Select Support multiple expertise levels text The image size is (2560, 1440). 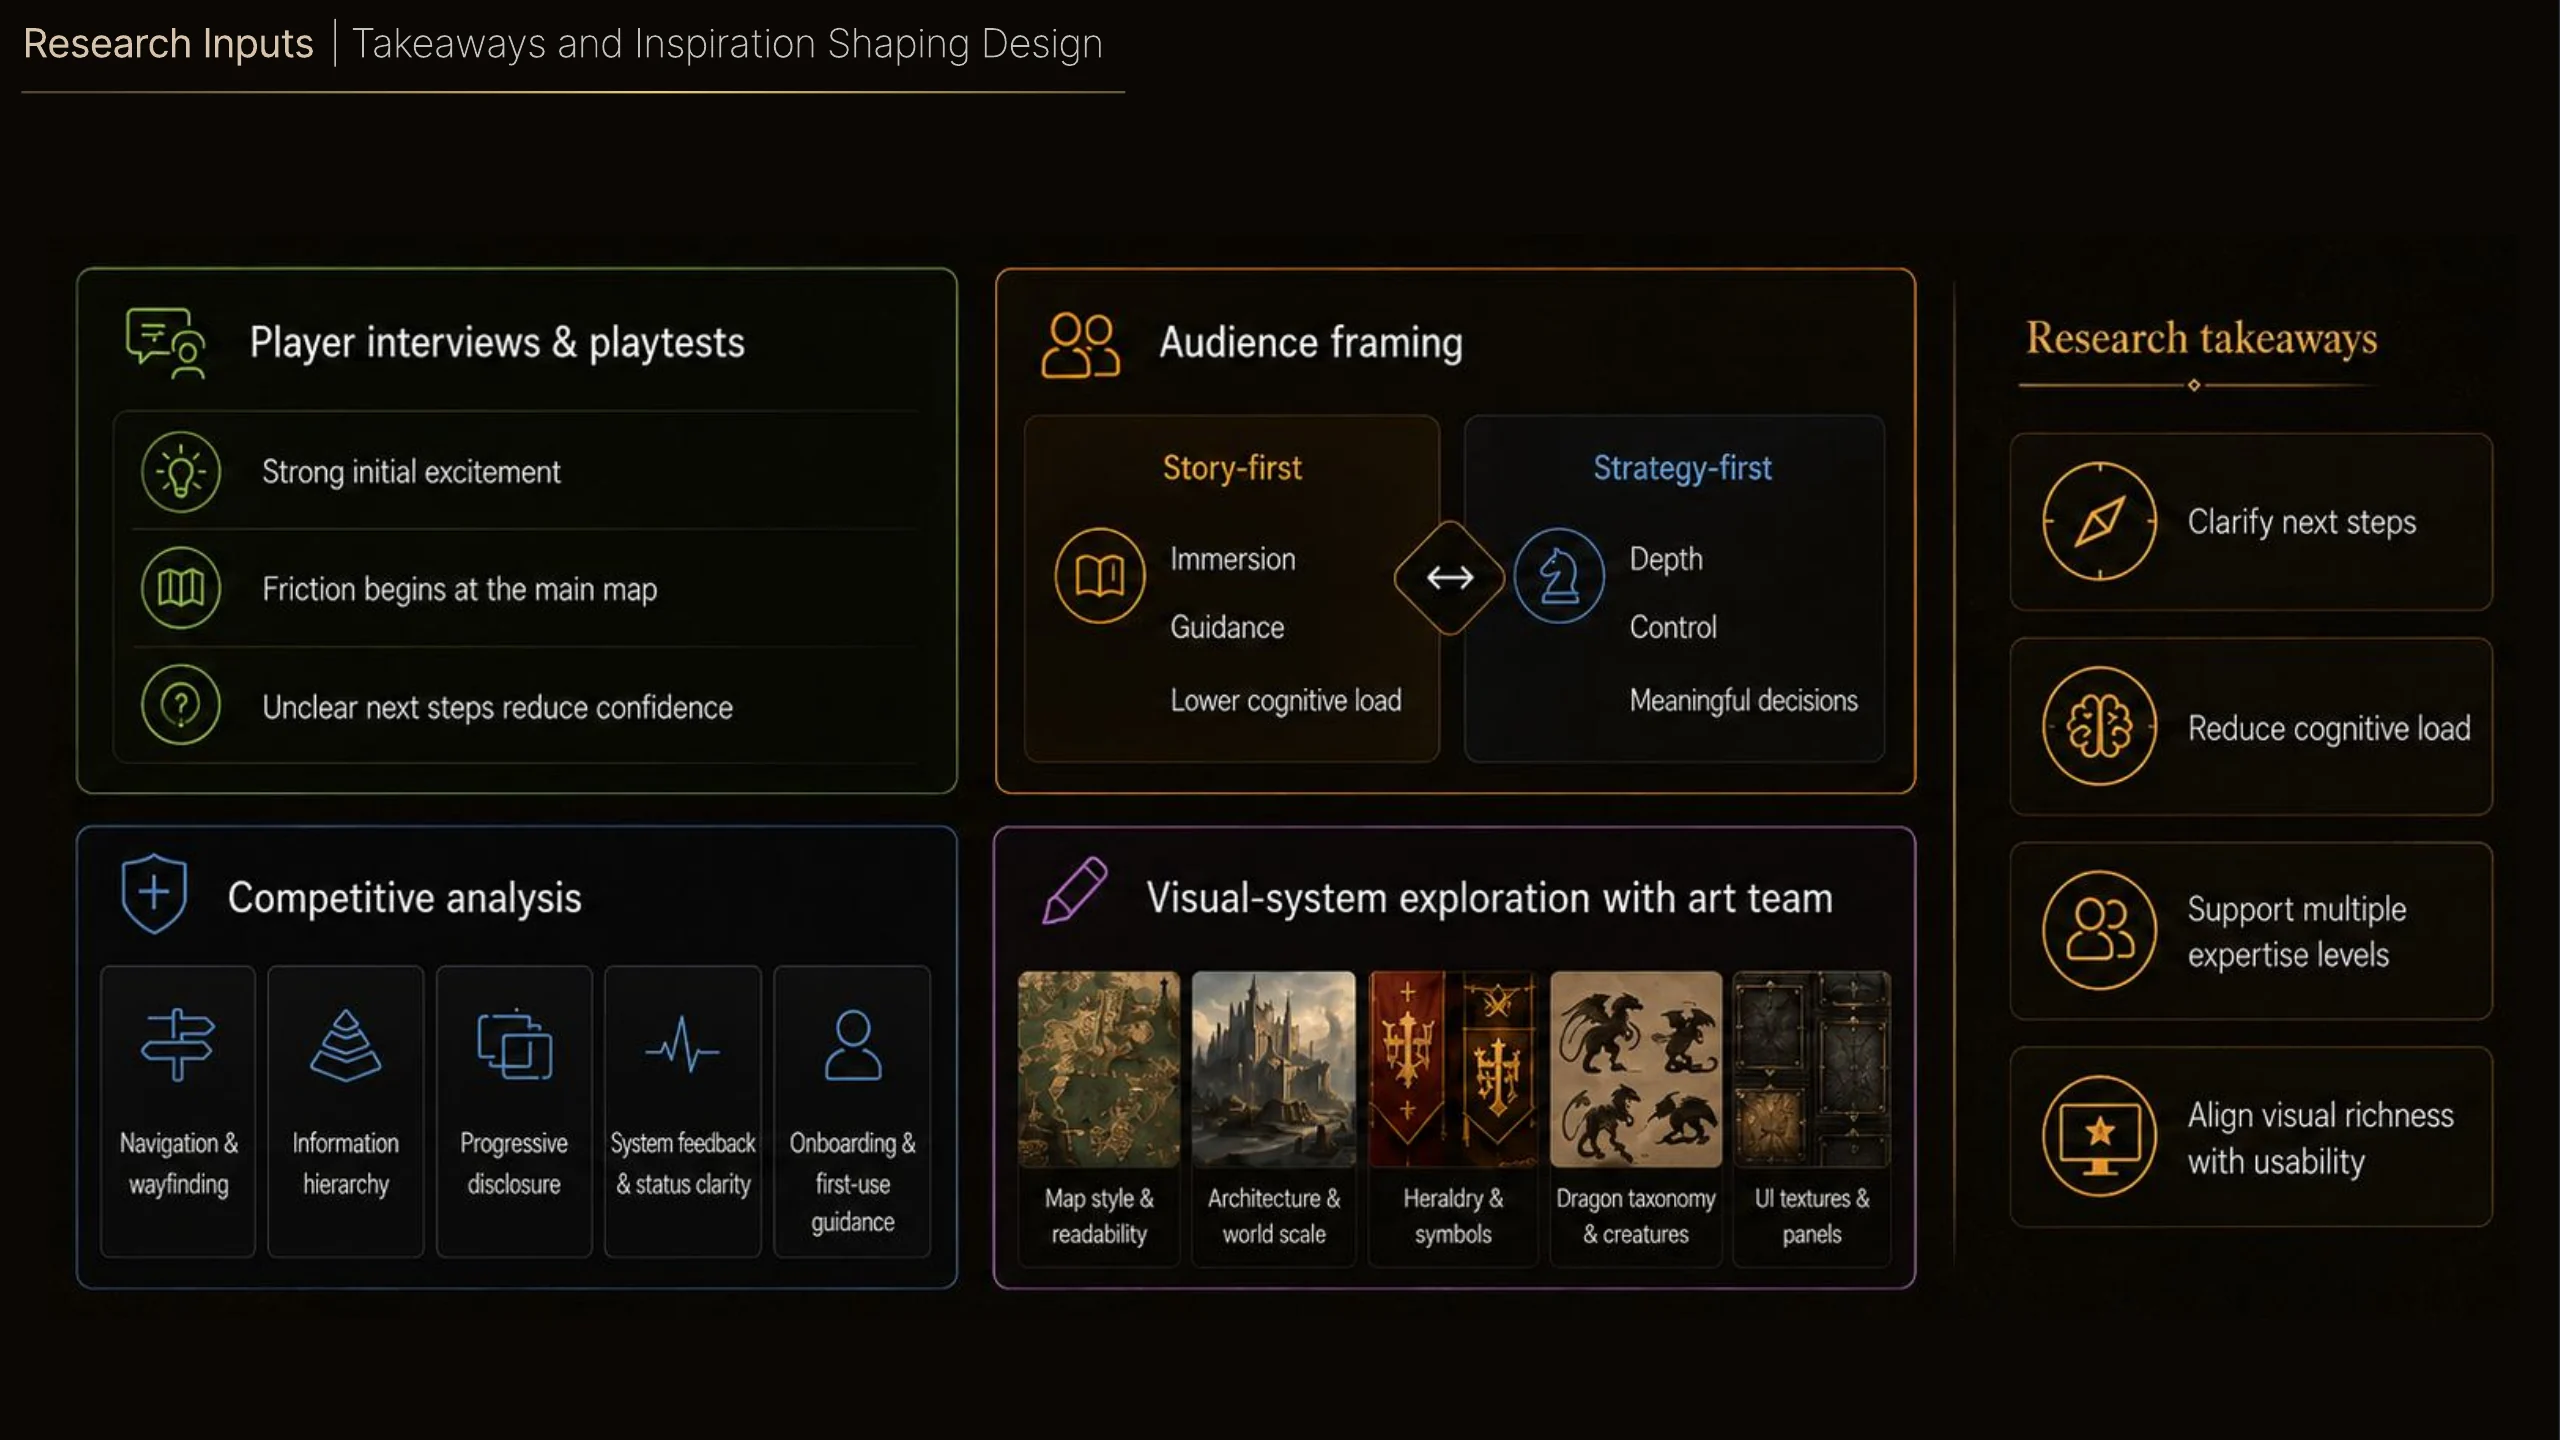[x=2297, y=931]
